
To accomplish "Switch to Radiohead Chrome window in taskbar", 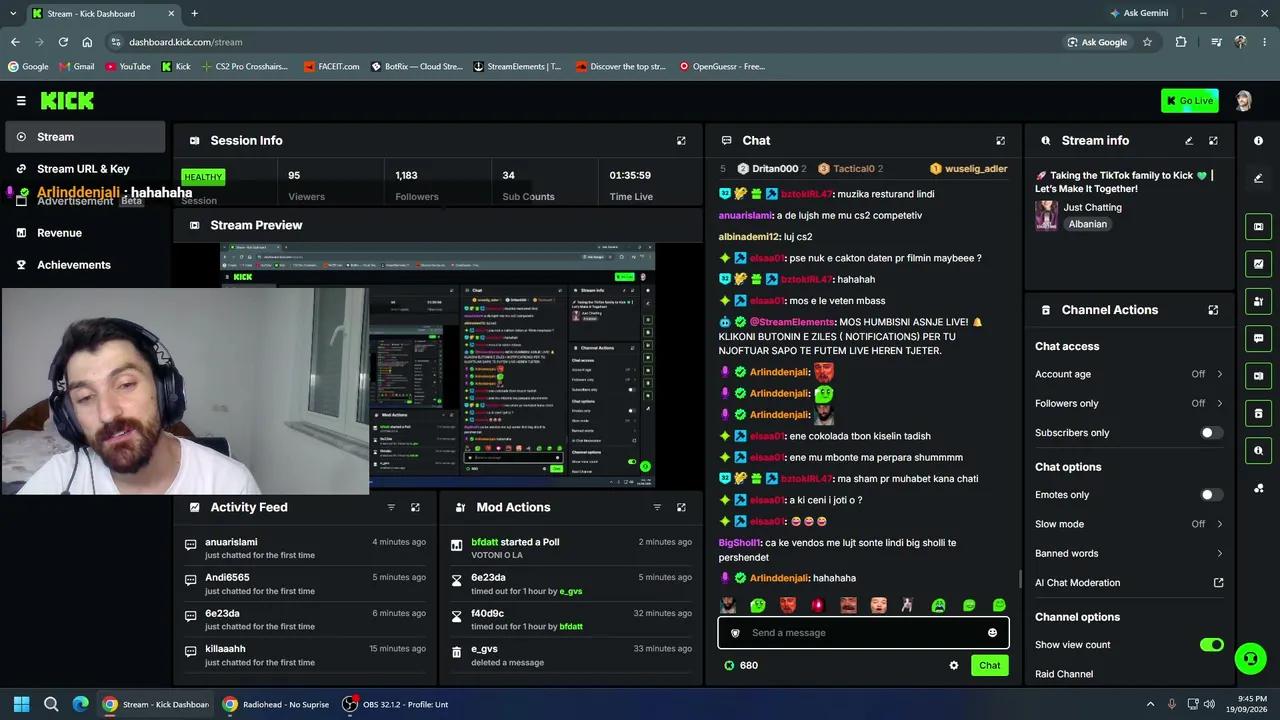I will pos(276,704).
